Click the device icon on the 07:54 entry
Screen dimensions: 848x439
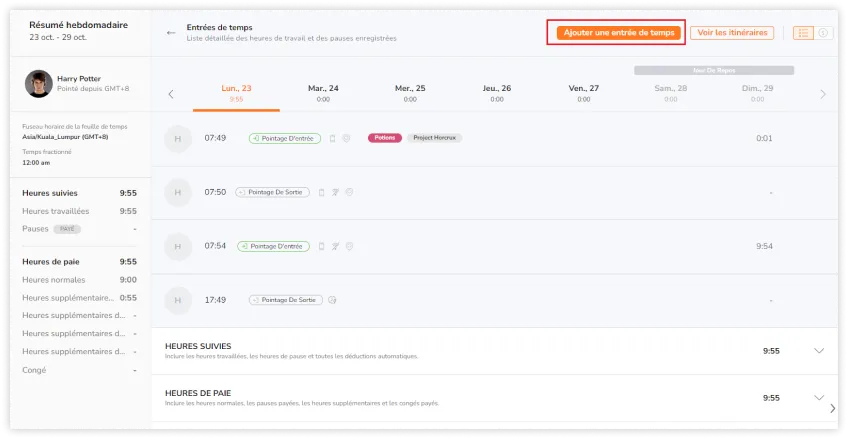tap(322, 246)
